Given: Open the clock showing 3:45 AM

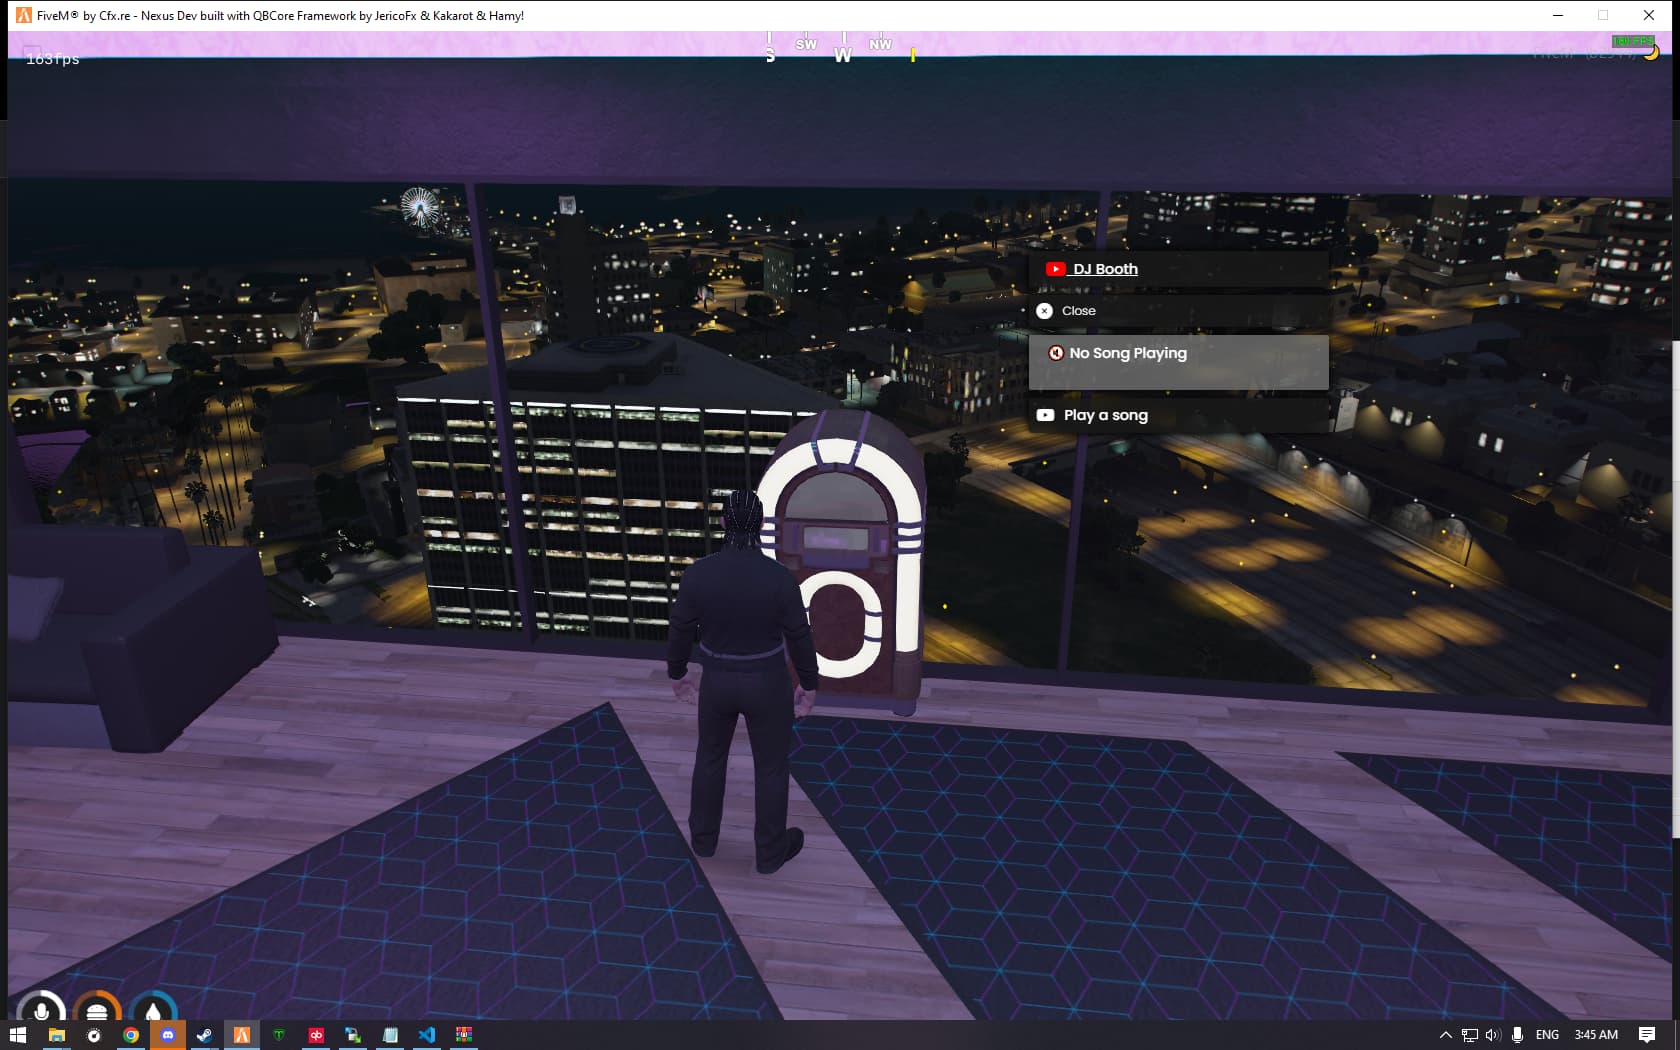Looking at the screenshot, I should coord(1596,1035).
